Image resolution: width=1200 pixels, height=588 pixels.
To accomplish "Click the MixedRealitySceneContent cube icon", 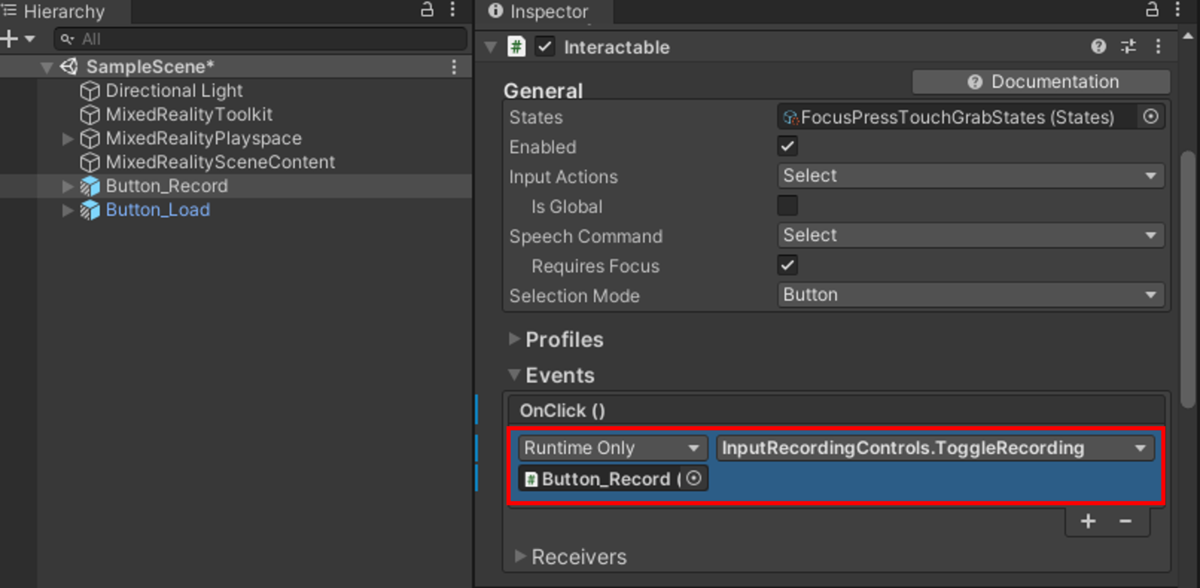I will click(x=90, y=162).
